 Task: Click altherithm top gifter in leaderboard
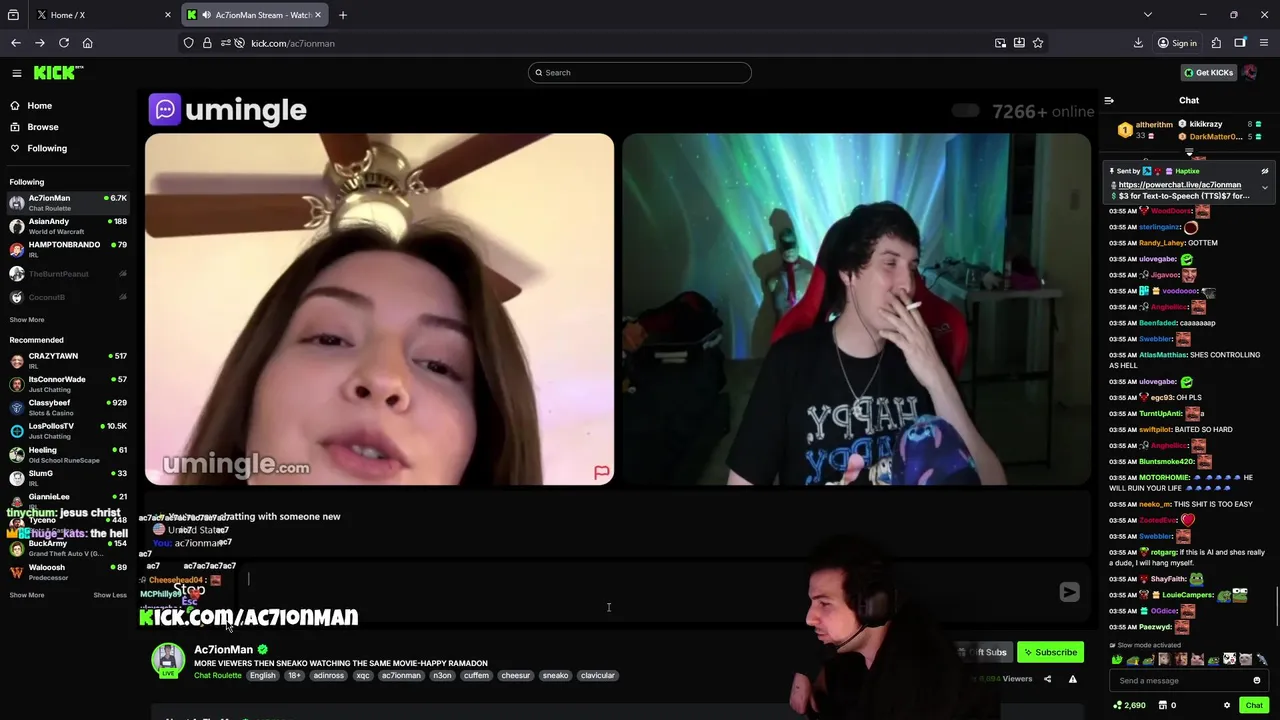point(1146,130)
